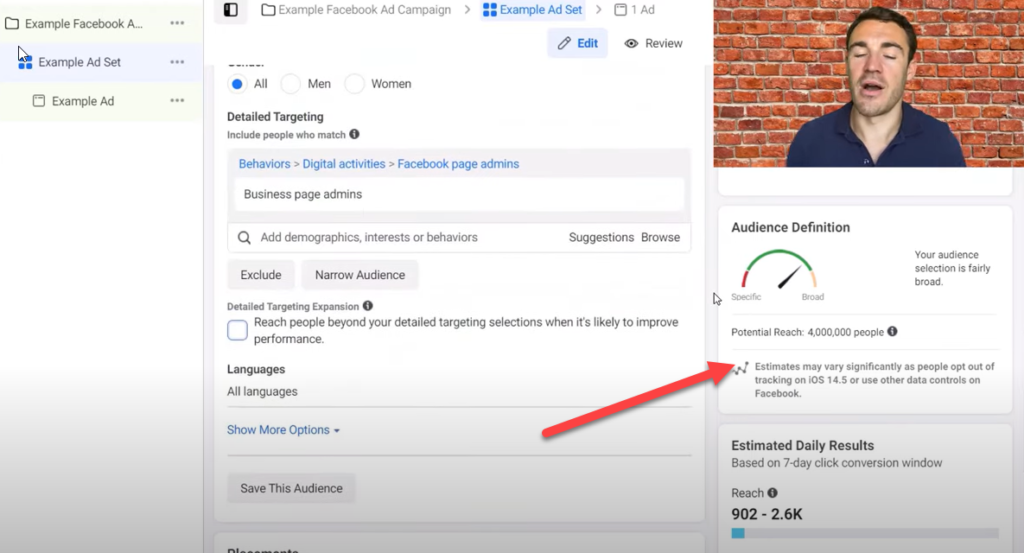This screenshot has height=553, width=1024.
Task: Enable Detailed Targeting Expansion checkbox
Action: (x=237, y=330)
